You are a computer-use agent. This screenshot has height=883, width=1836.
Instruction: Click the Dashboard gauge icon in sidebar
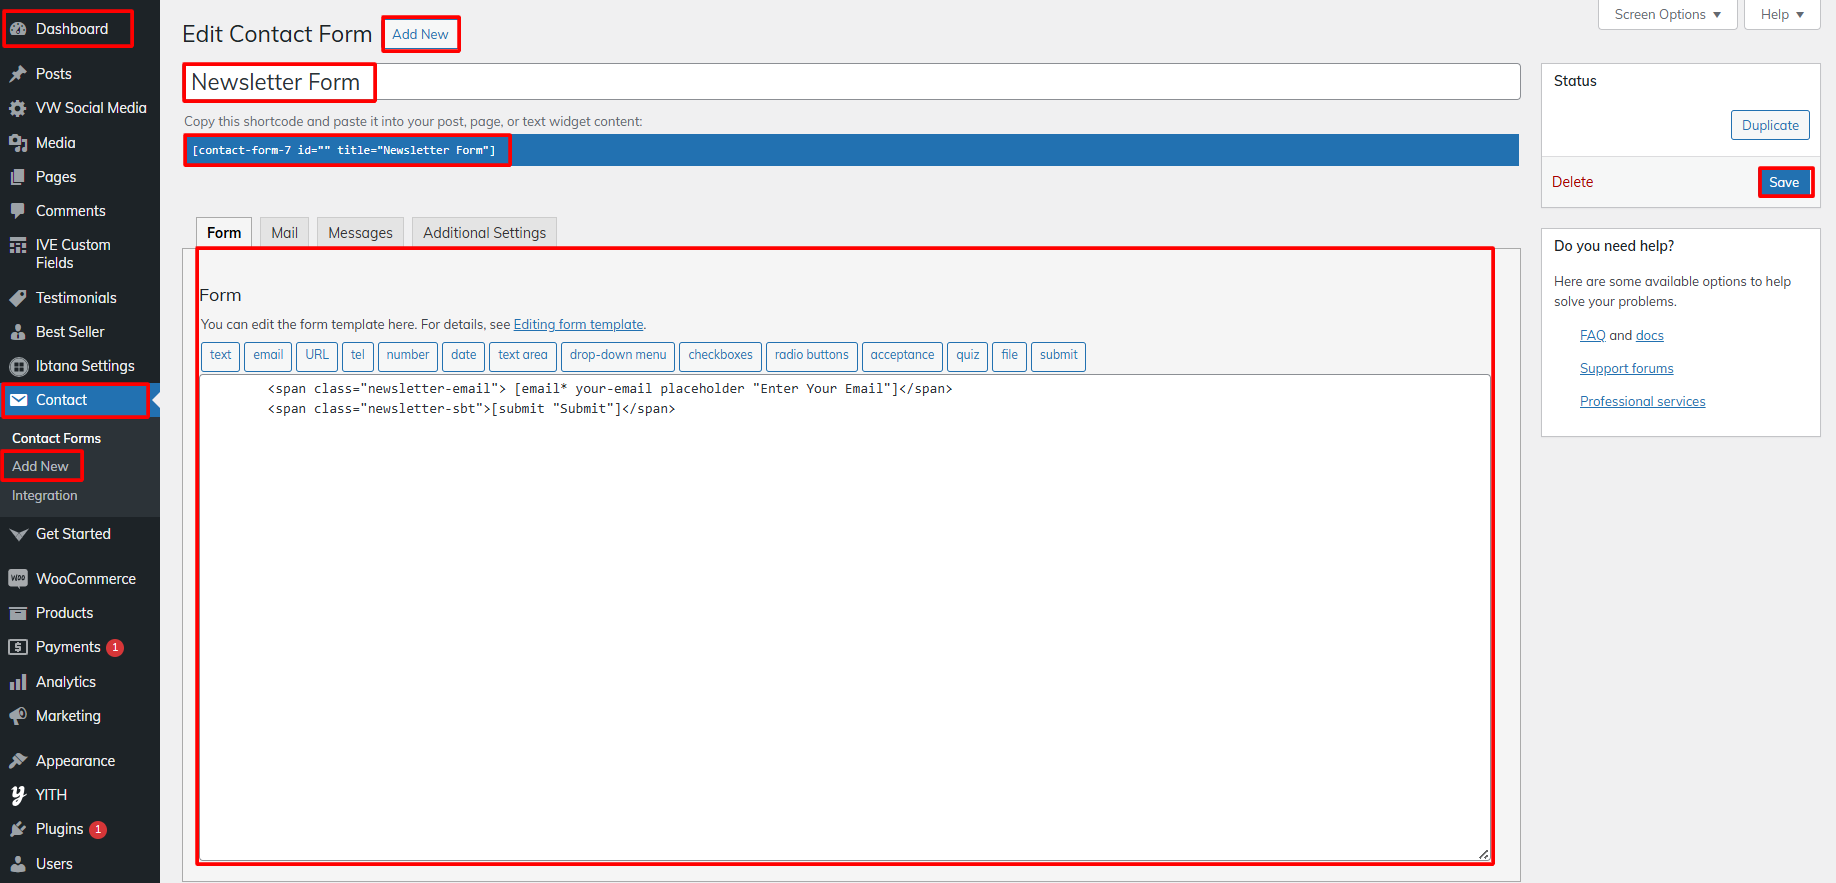pos(18,29)
